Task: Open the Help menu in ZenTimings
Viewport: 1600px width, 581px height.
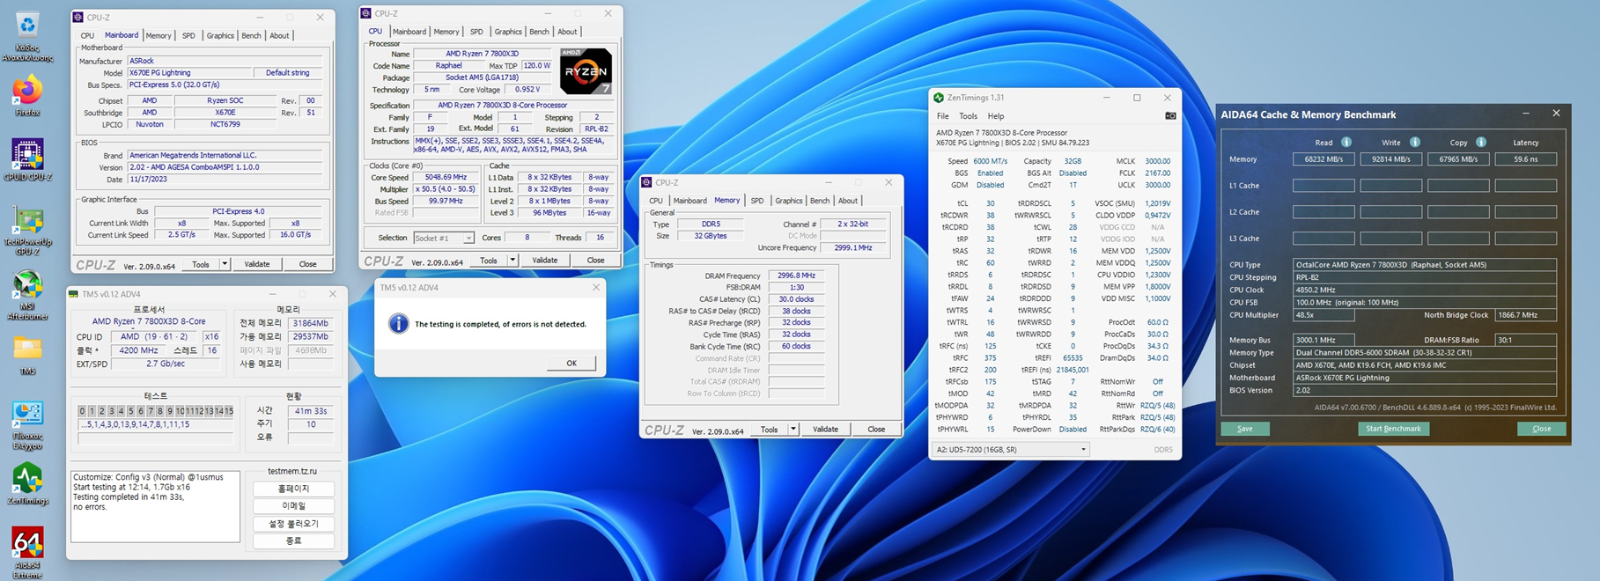Action: [996, 116]
